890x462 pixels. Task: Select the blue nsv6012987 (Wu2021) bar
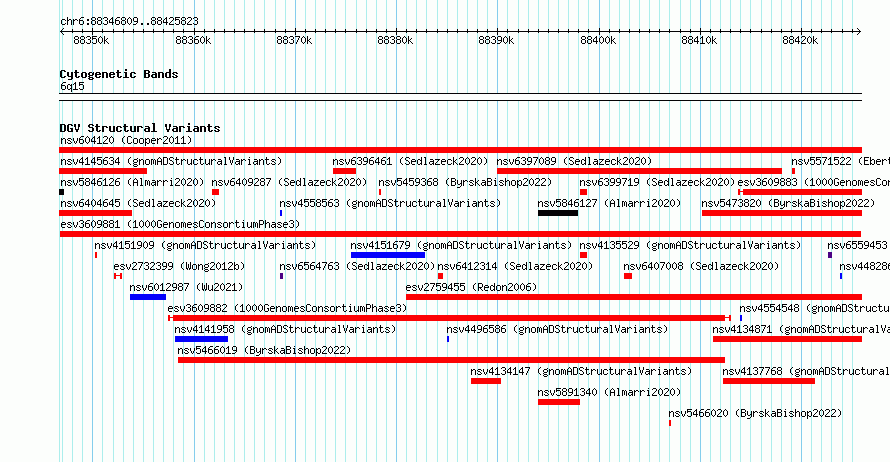[148, 297]
